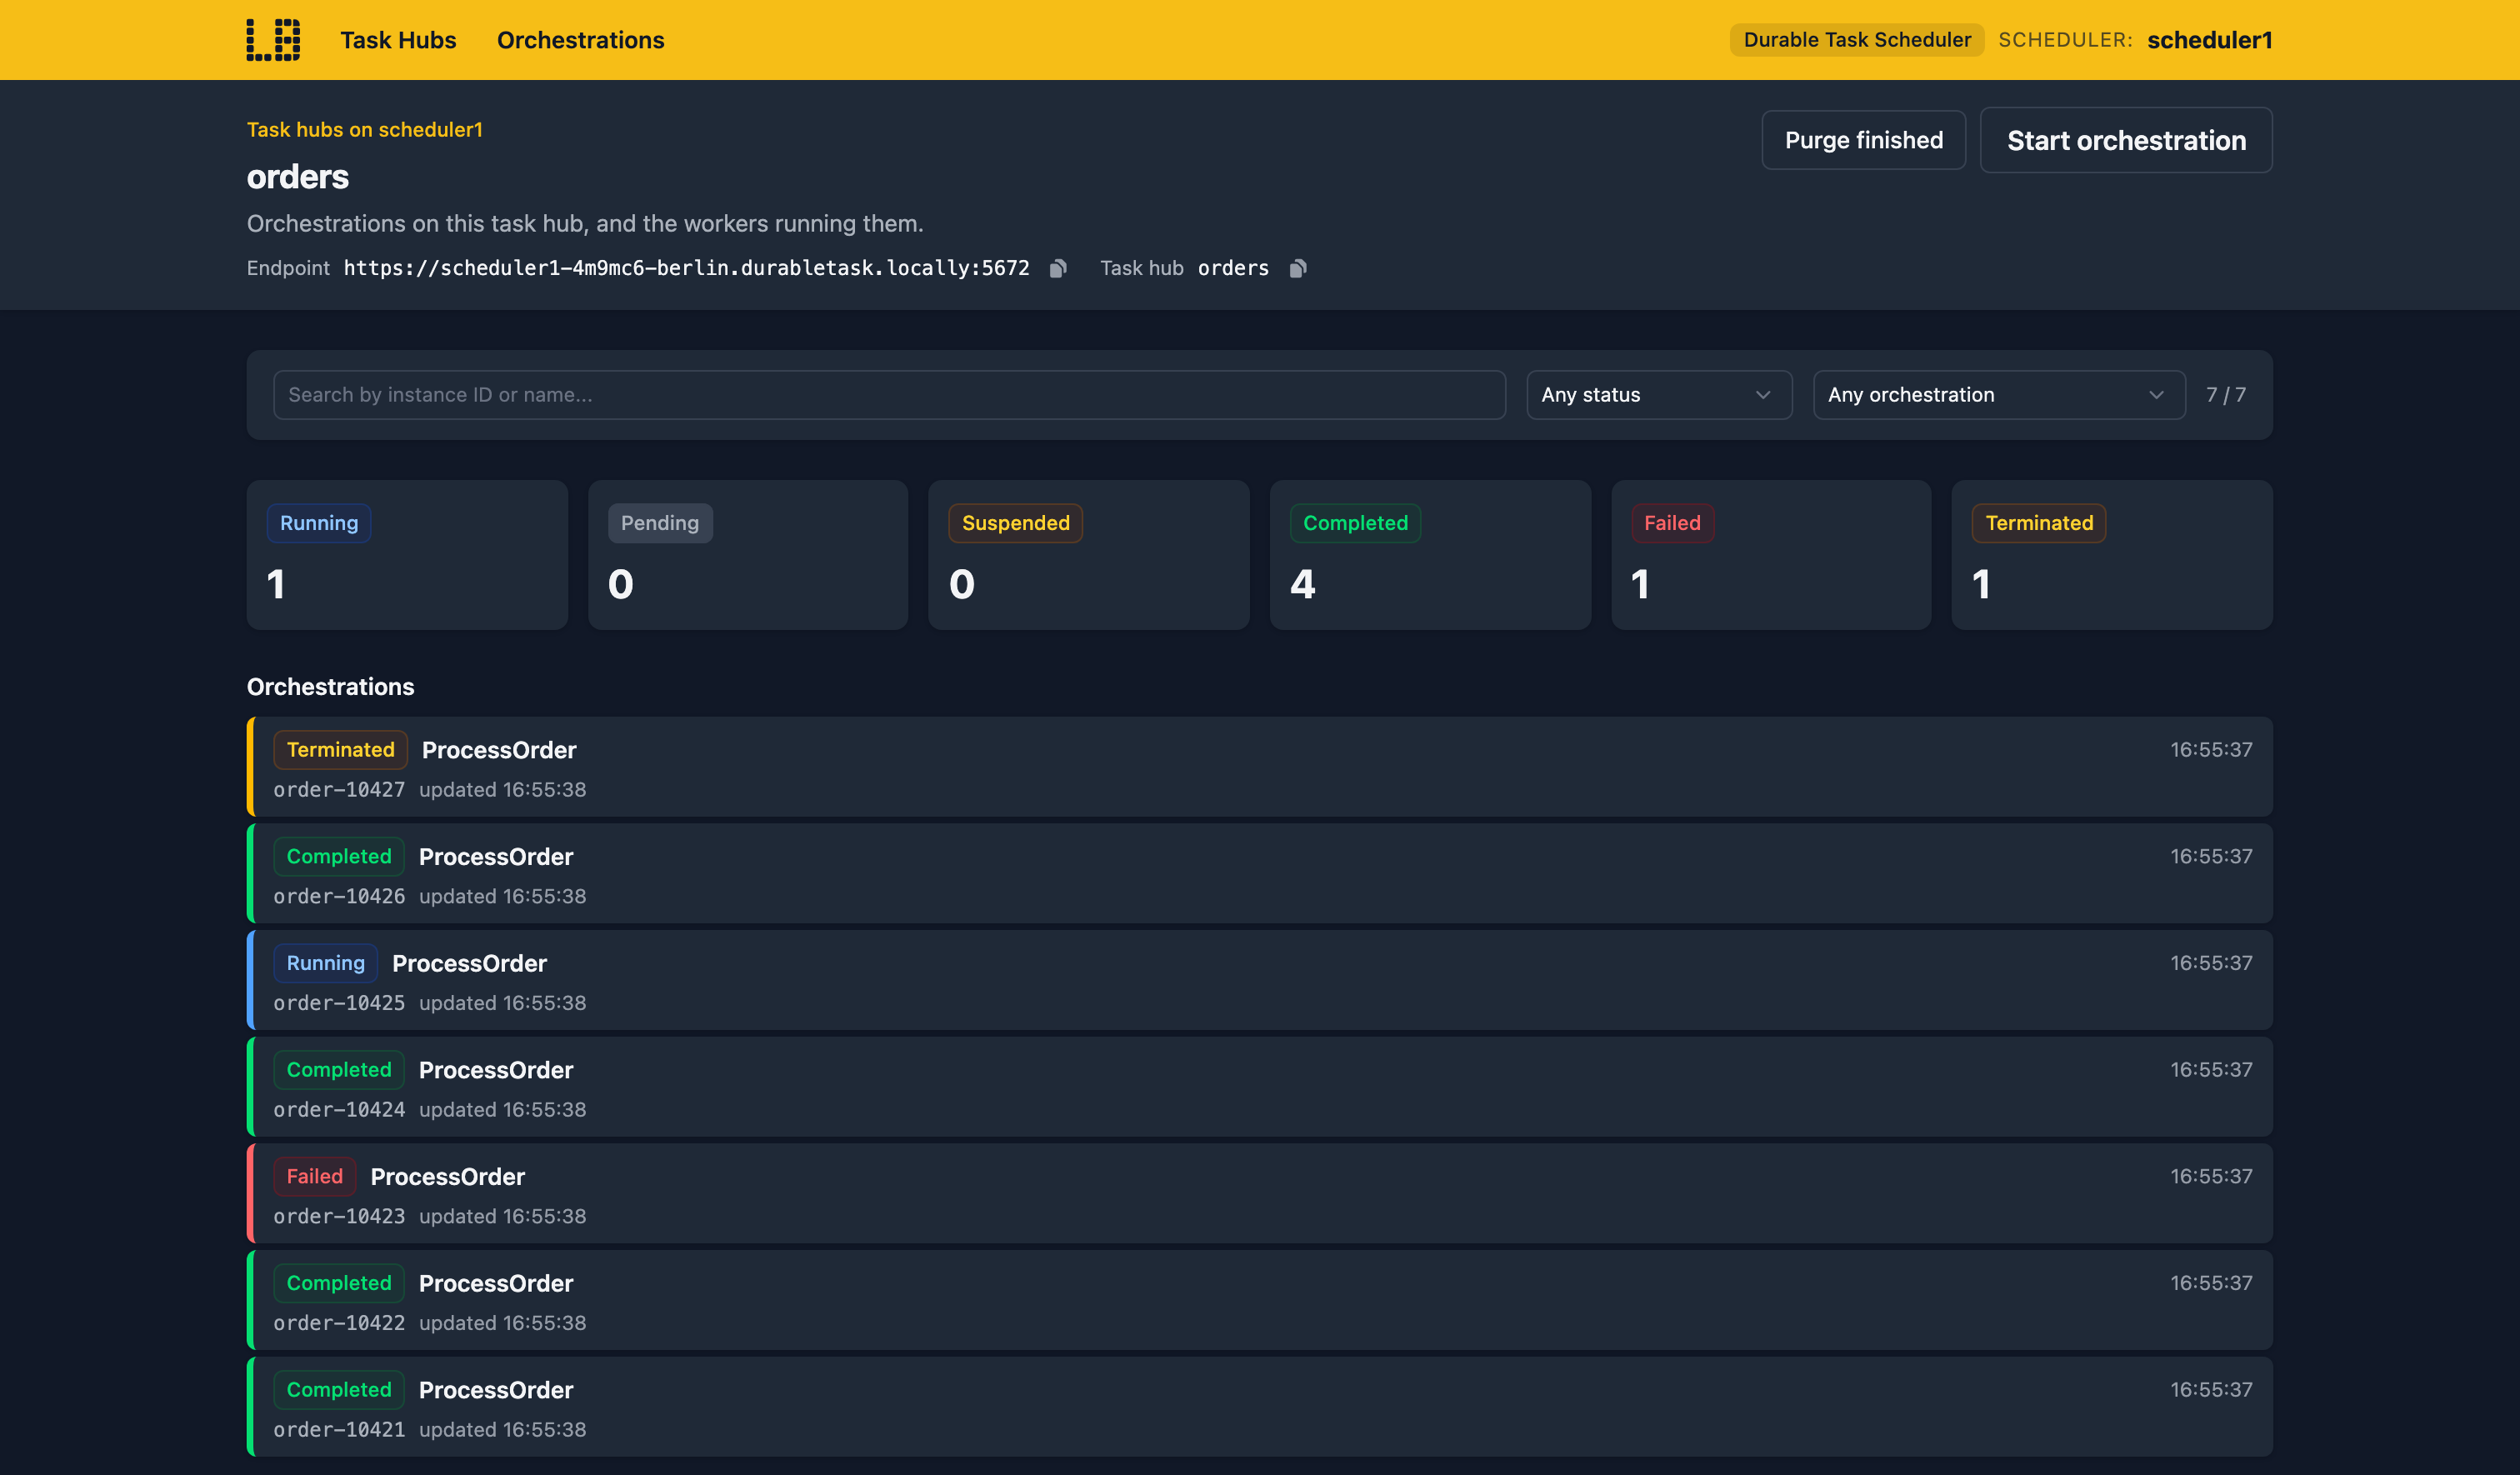2520x1475 pixels.
Task: Expand the Any orchestration dropdown
Action: (1998, 395)
